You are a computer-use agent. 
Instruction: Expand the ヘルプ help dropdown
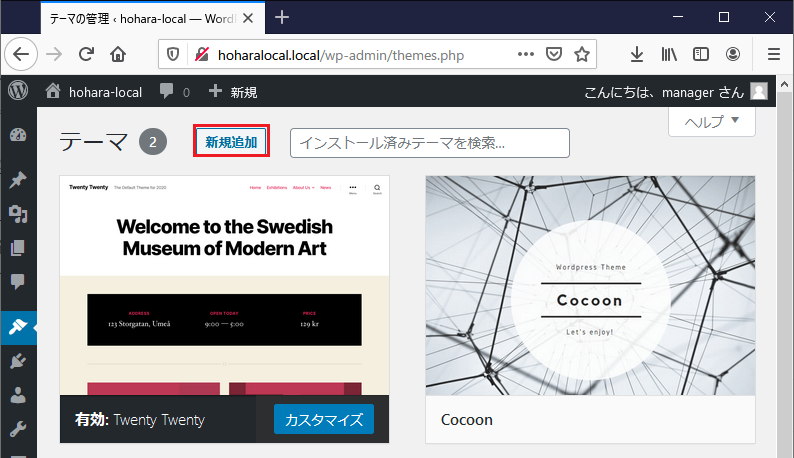(712, 121)
